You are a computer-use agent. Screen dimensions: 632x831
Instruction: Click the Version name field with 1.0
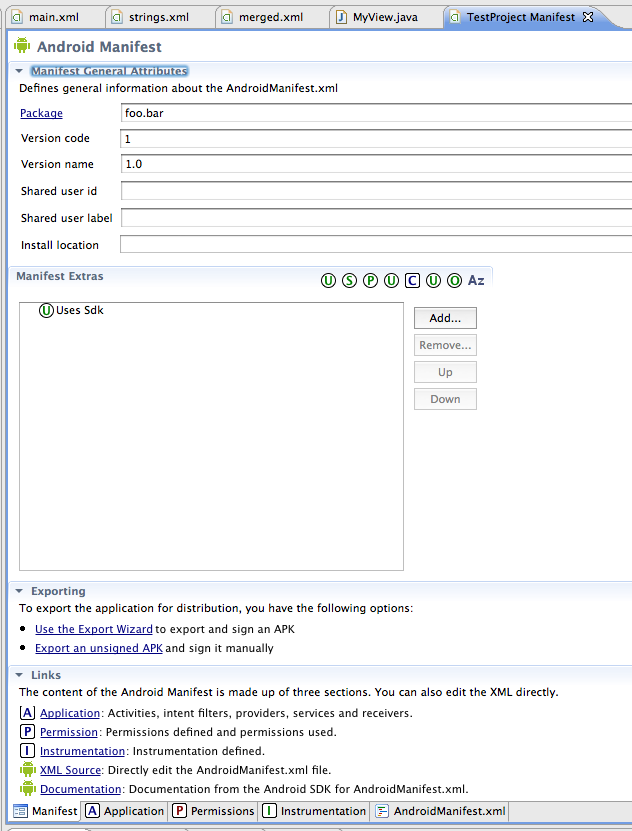(x=376, y=164)
